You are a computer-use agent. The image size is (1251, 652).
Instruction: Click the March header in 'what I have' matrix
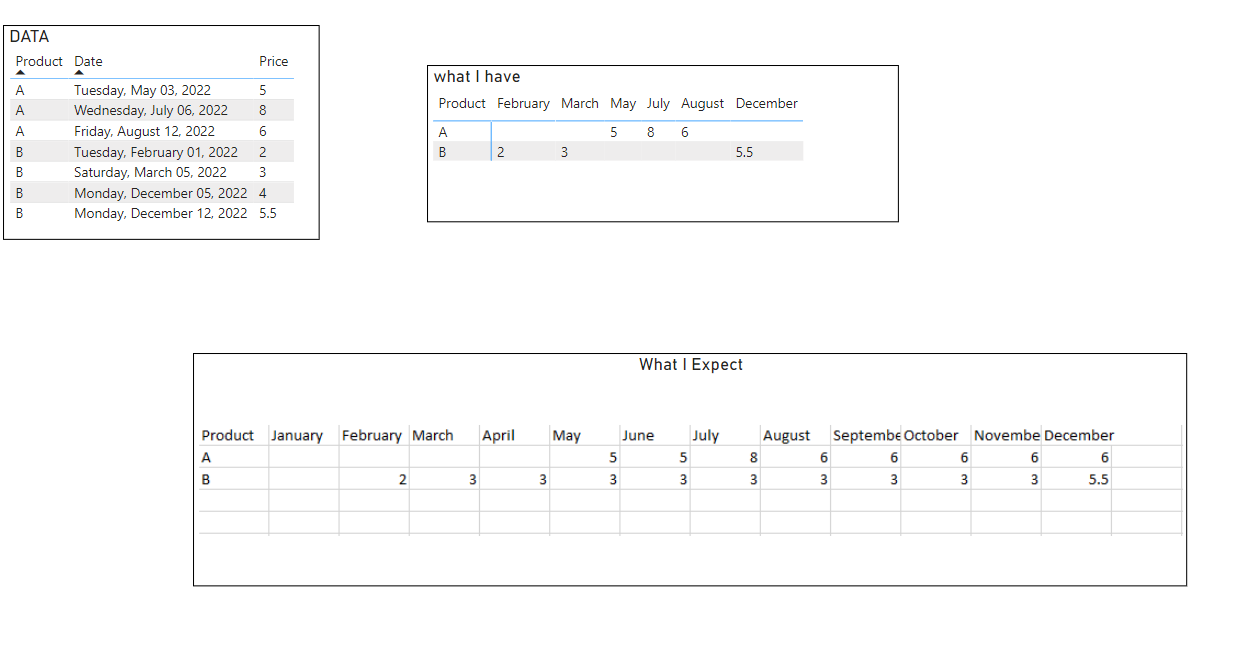pyautogui.click(x=579, y=103)
